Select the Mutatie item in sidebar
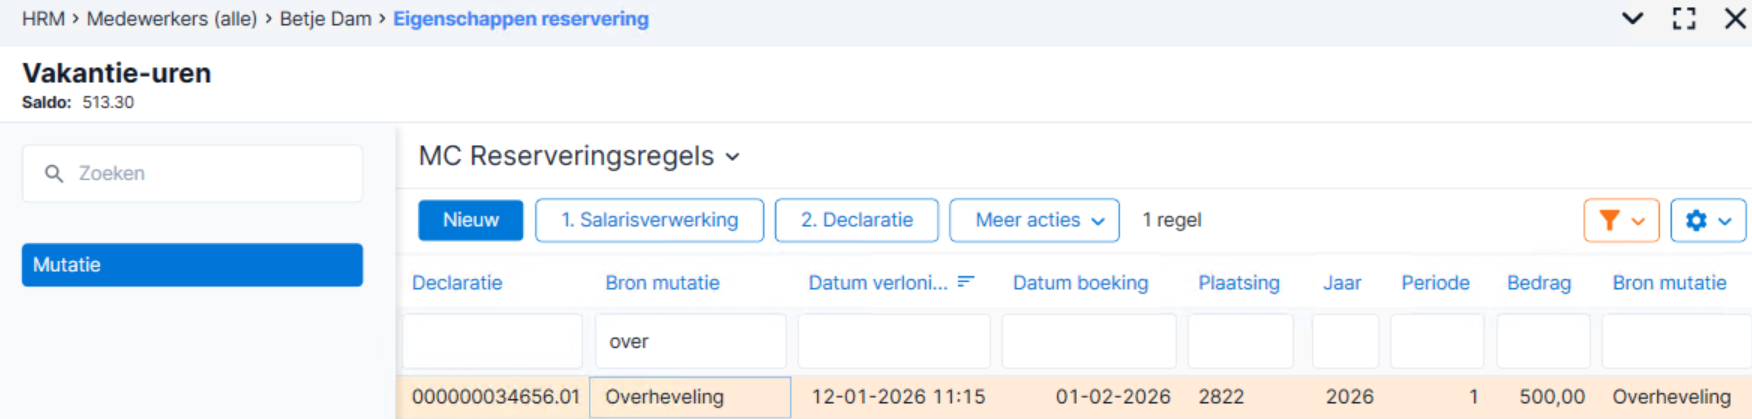Screen dimensions: 1752x419 192,265
